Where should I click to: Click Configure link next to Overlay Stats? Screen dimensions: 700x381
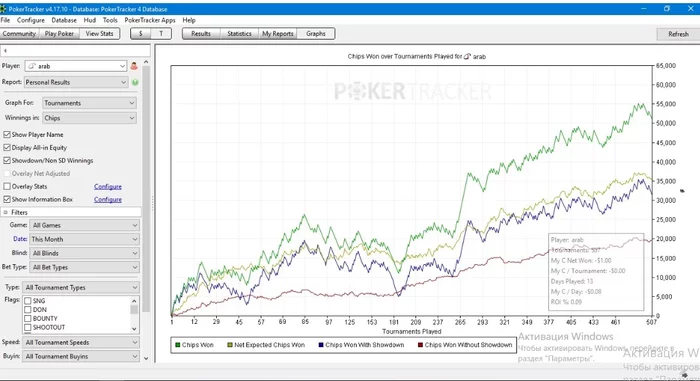coord(108,187)
